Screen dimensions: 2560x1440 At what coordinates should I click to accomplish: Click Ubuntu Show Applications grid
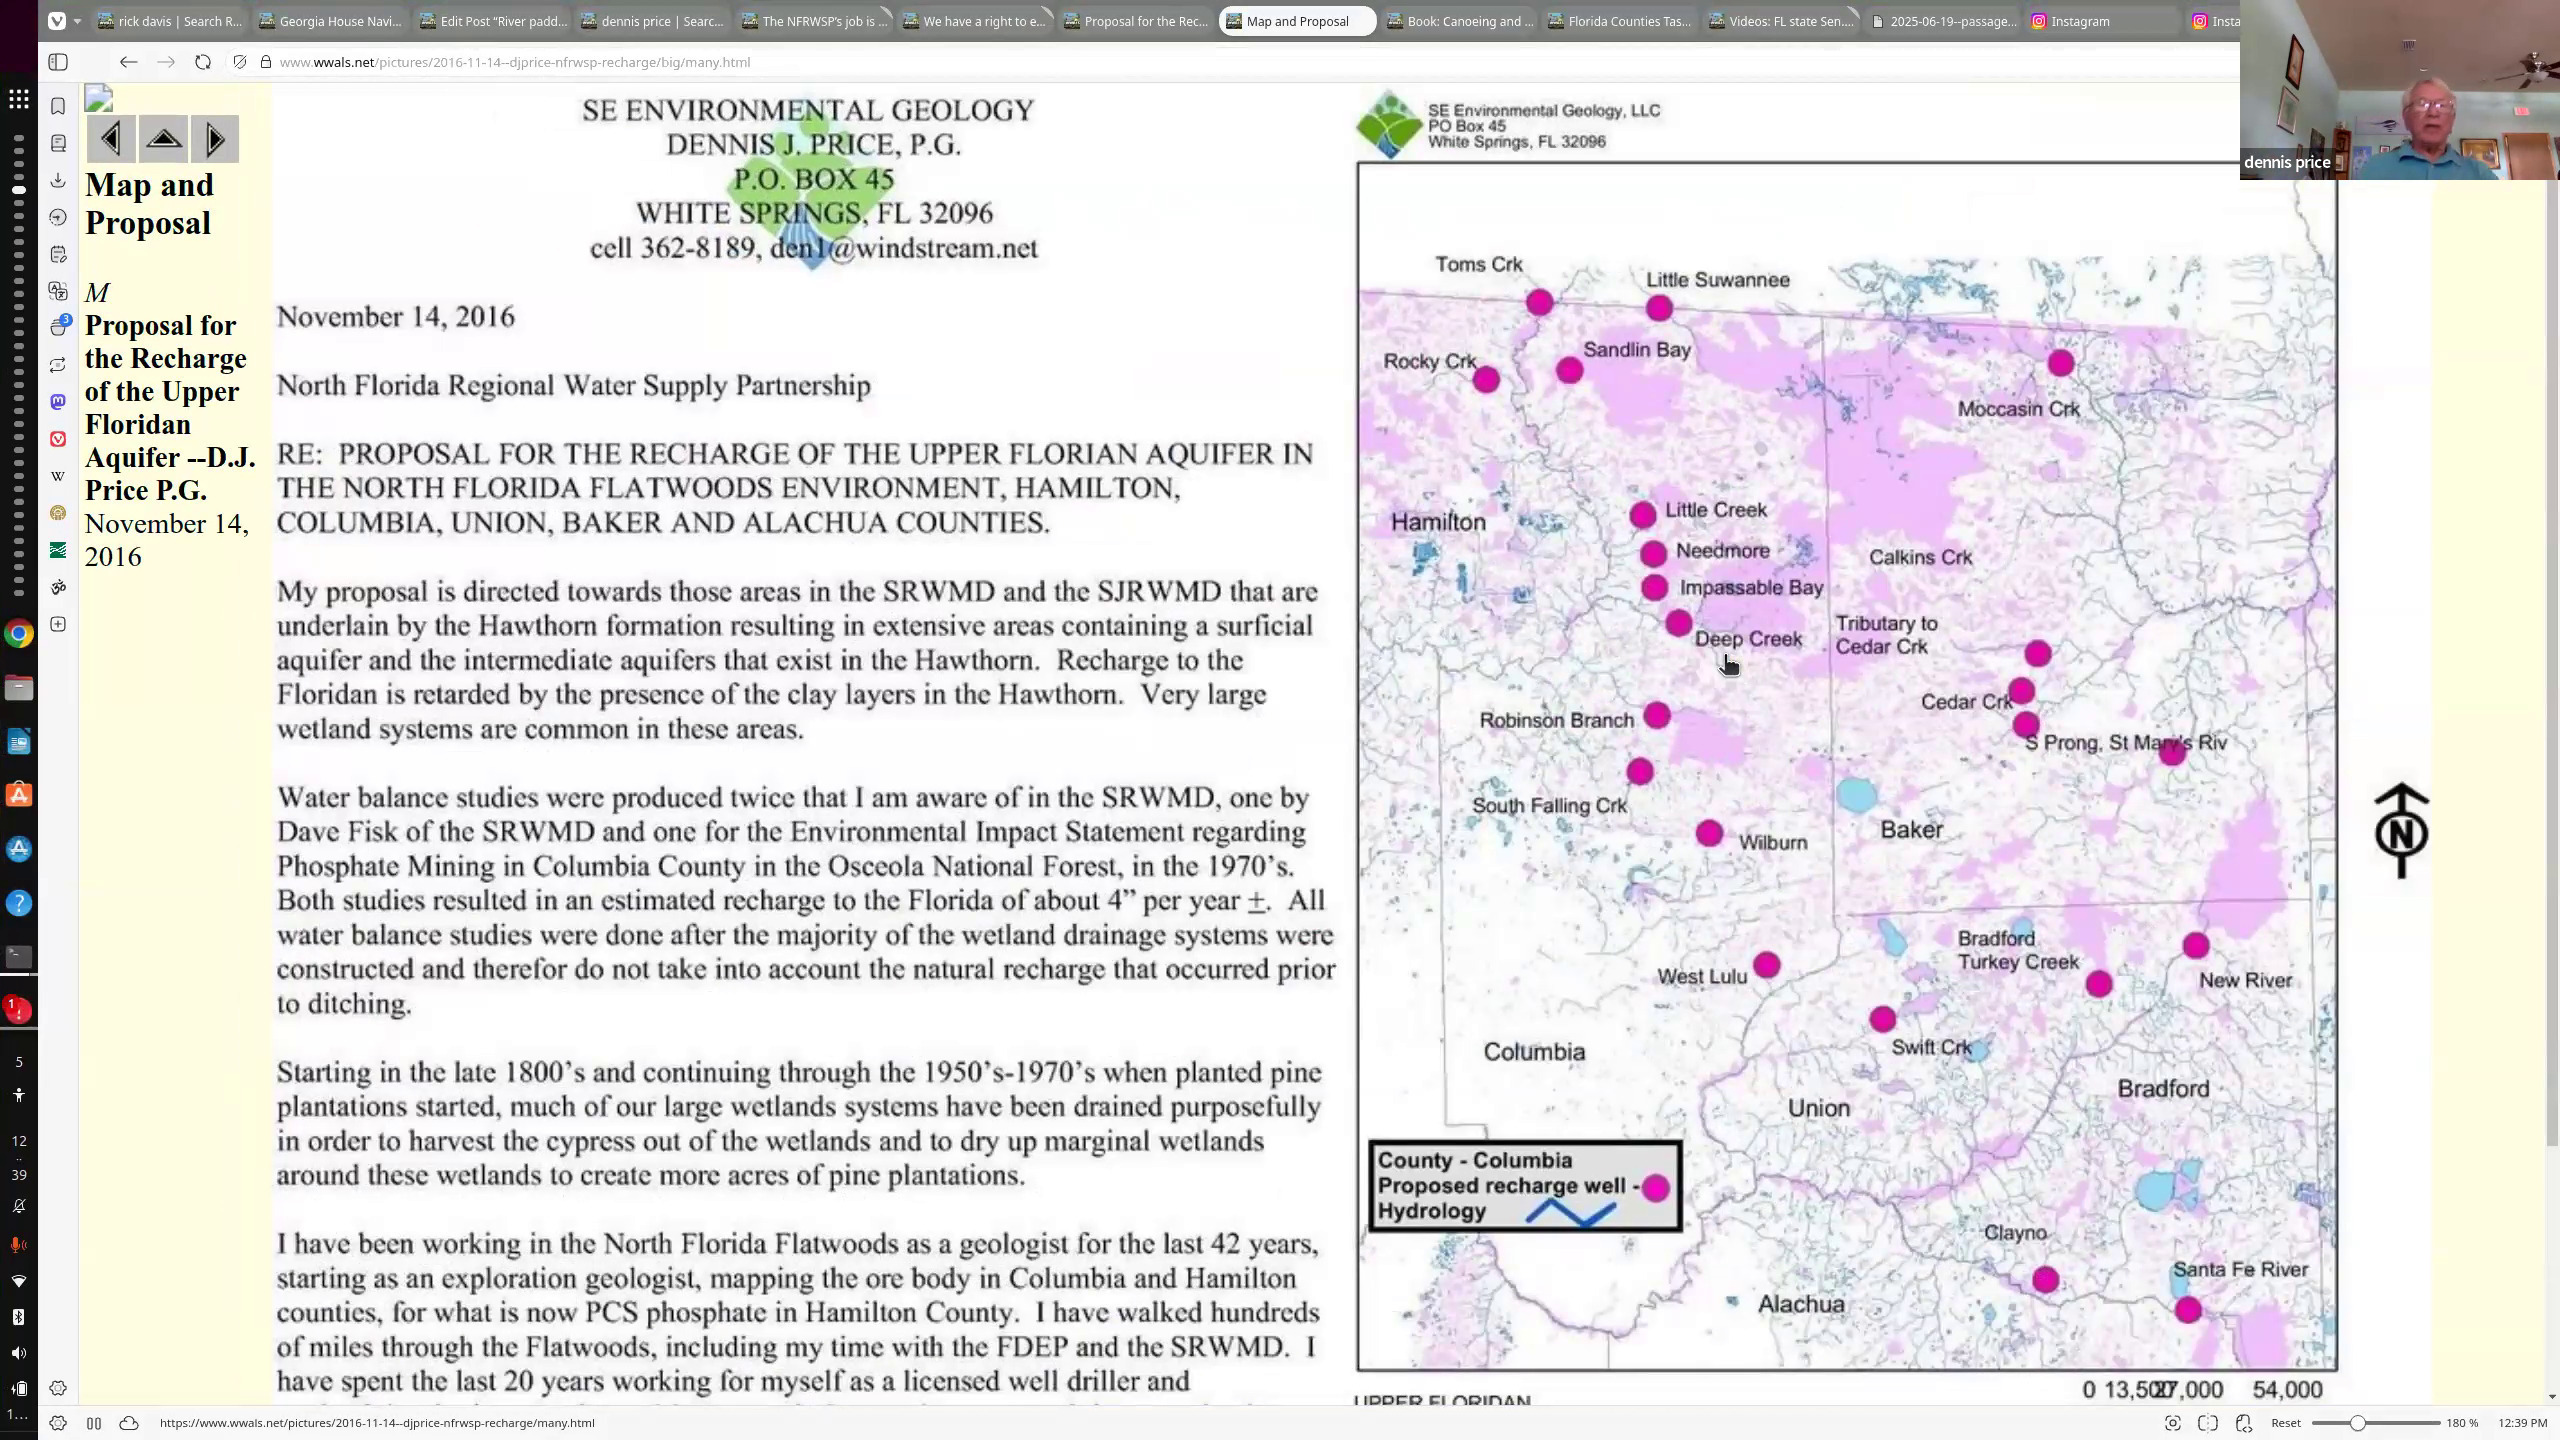point(18,99)
